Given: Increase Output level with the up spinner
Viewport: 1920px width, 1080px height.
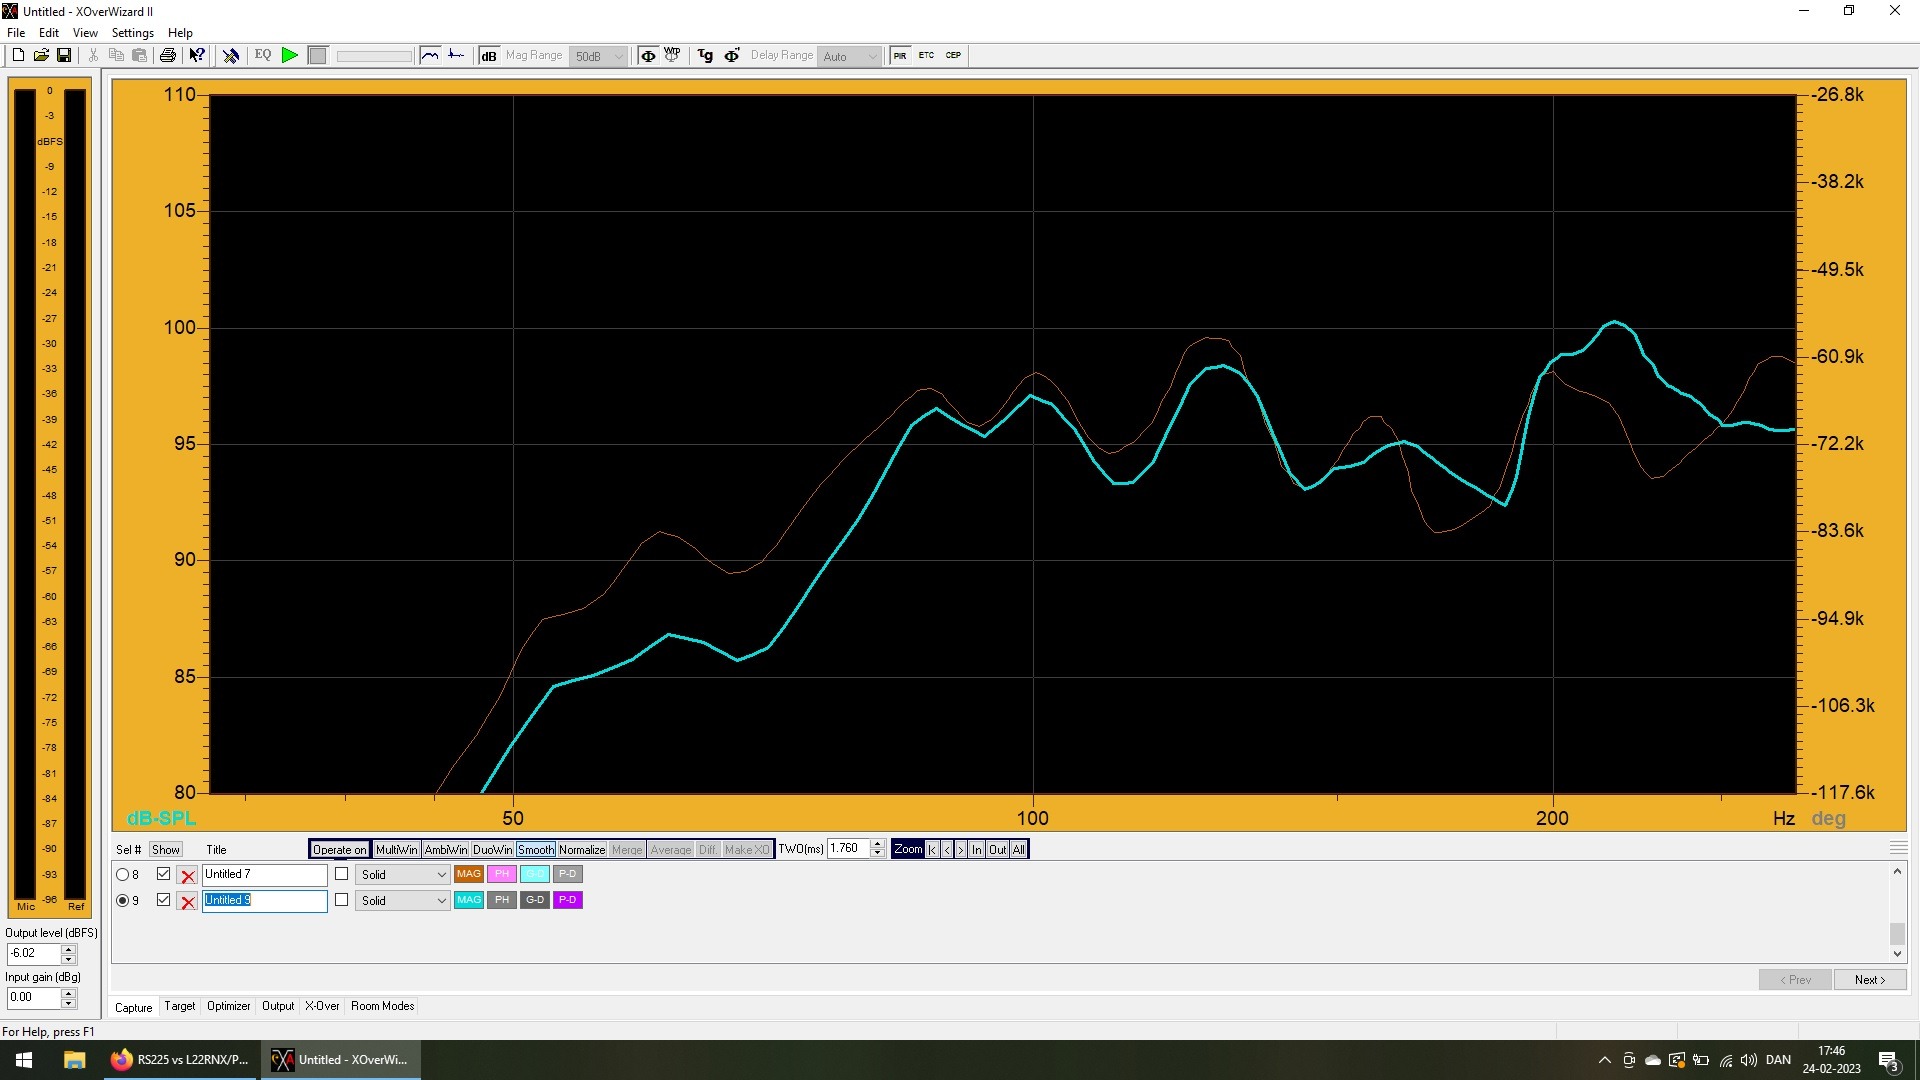Looking at the screenshot, I should [69, 949].
